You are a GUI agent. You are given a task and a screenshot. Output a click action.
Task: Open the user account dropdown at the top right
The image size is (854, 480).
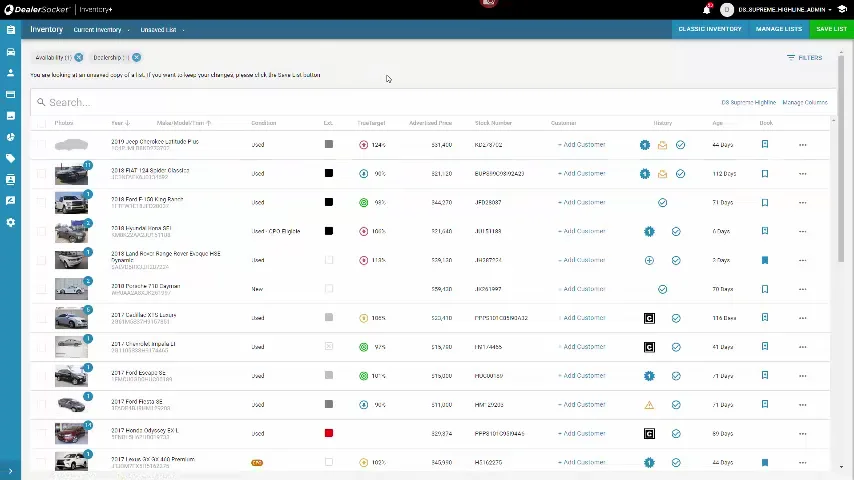[784, 10]
